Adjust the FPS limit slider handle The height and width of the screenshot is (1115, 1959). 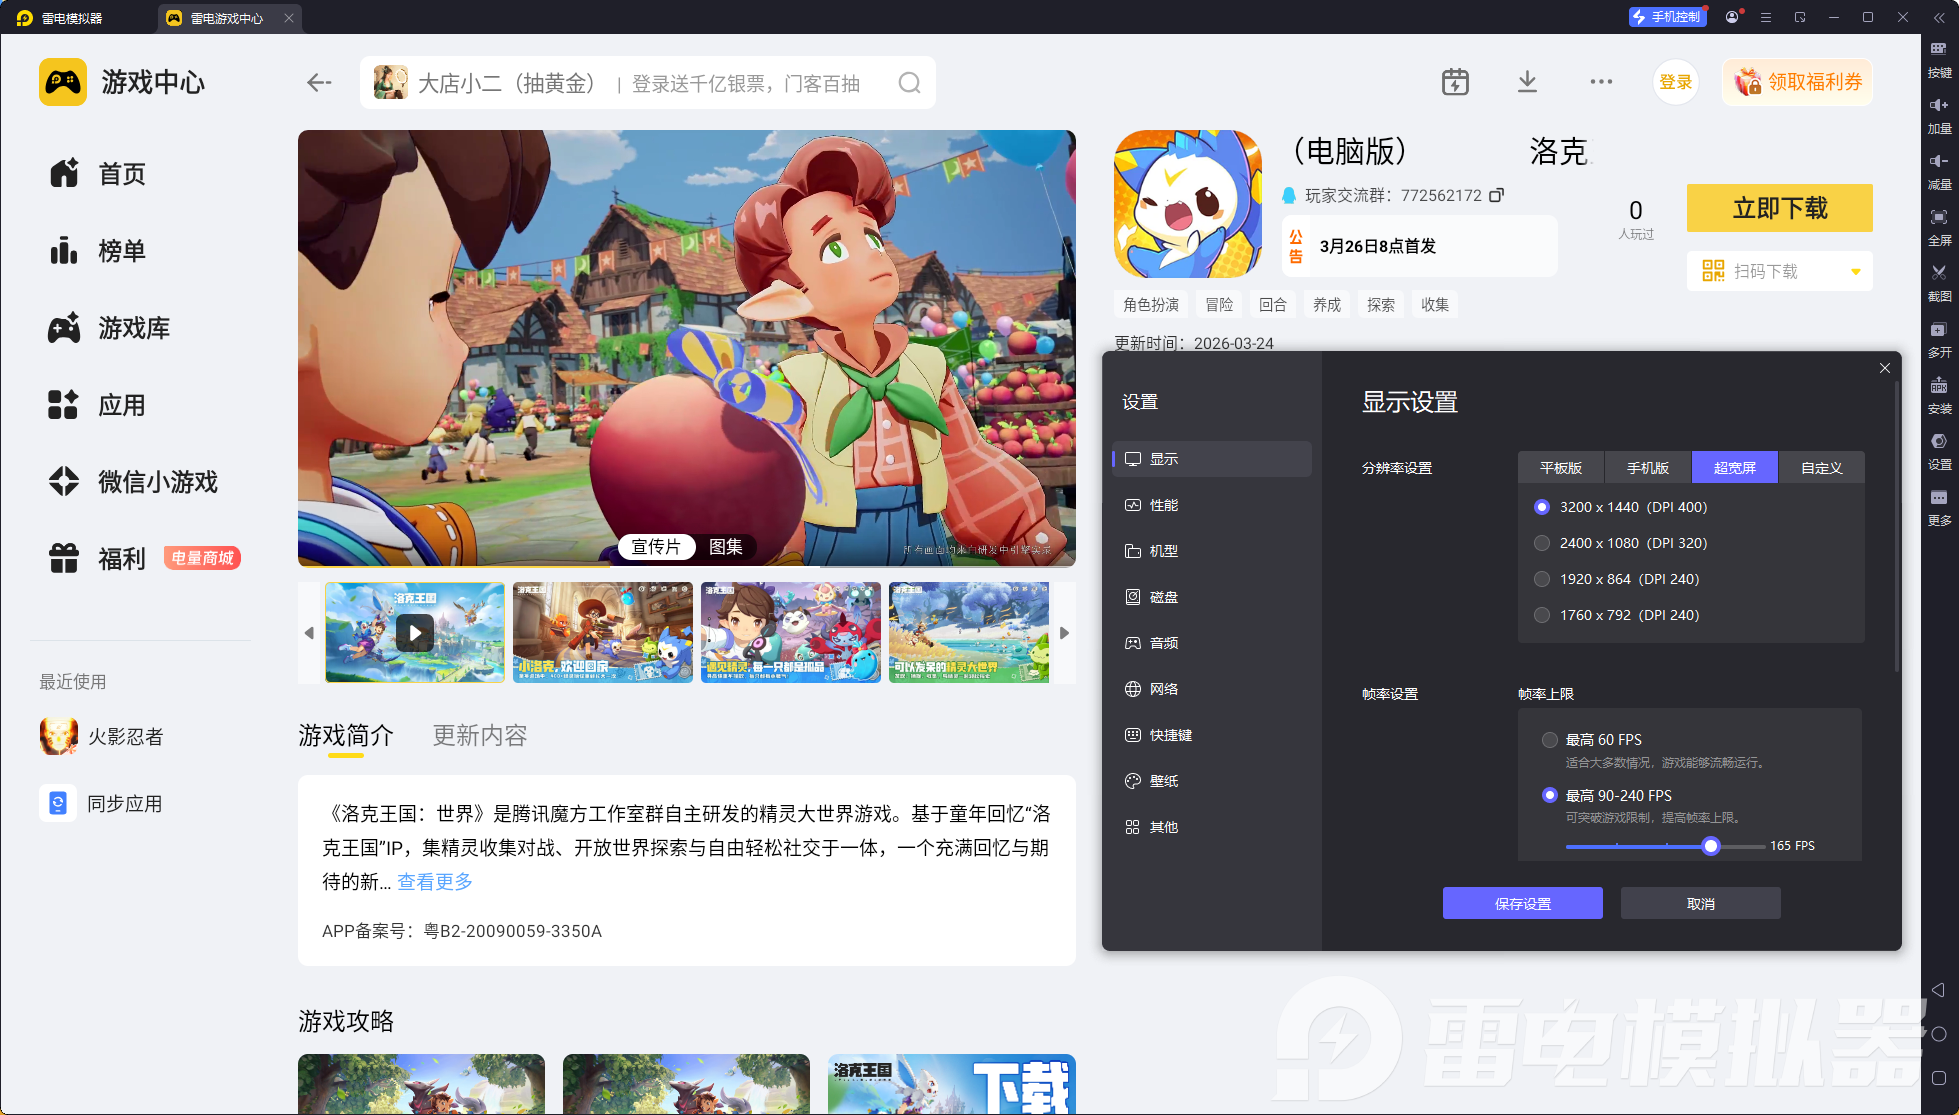point(1711,846)
